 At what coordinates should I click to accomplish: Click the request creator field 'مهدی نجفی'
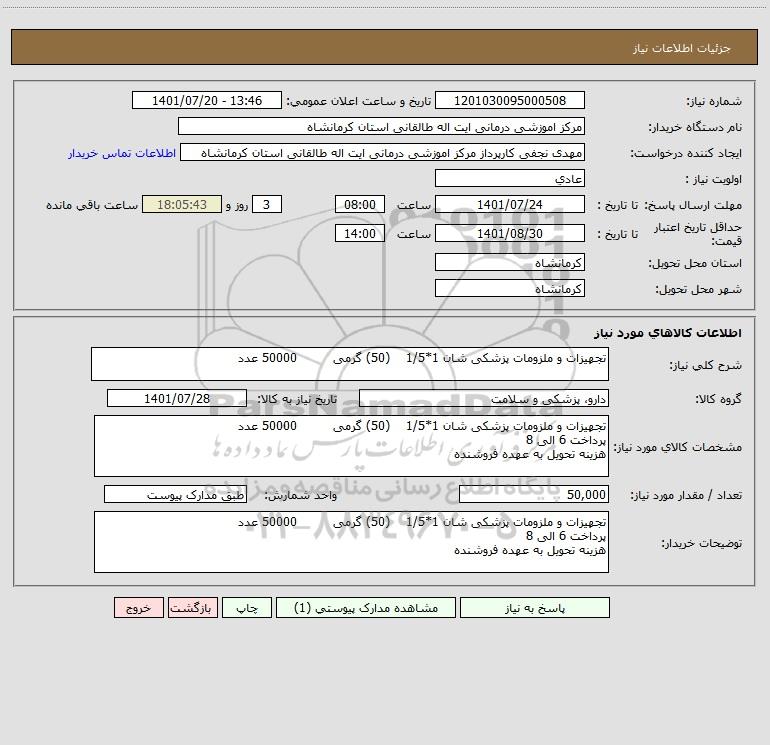(x=383, y=152)
